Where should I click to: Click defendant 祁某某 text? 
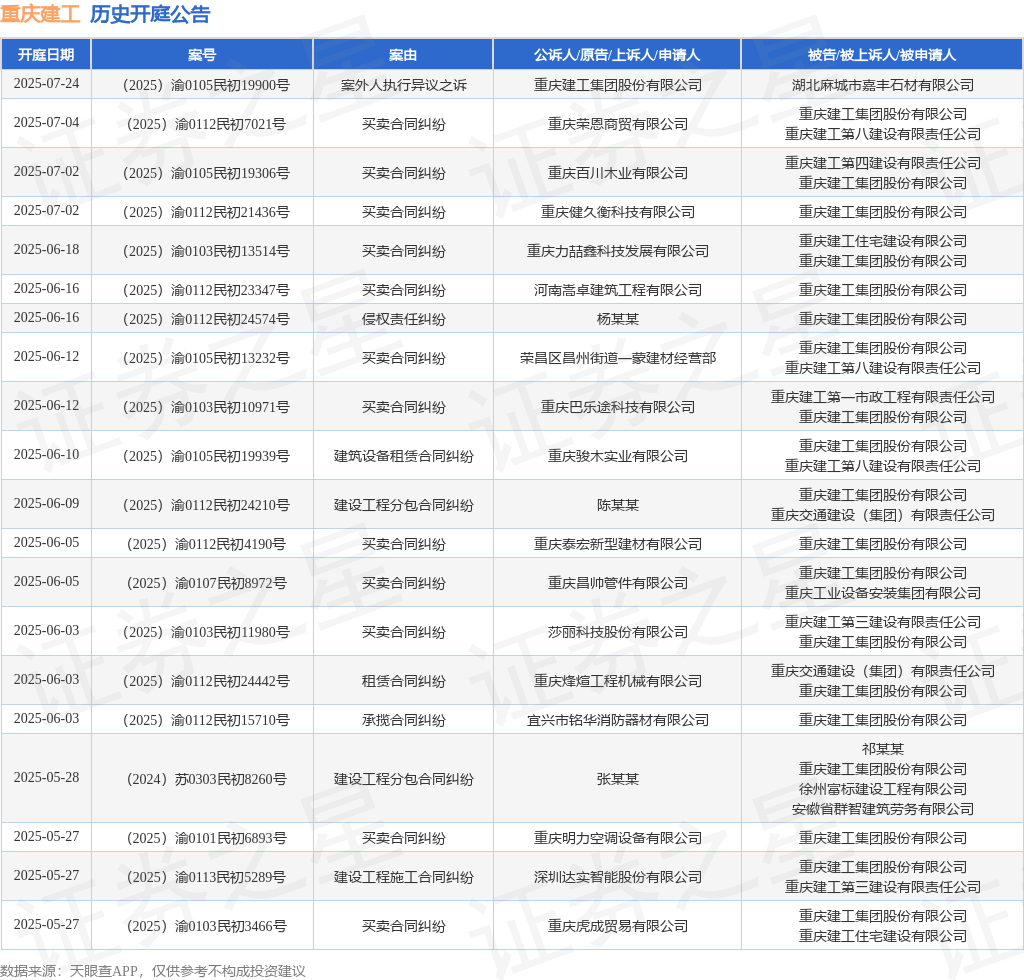coord(883,750)
